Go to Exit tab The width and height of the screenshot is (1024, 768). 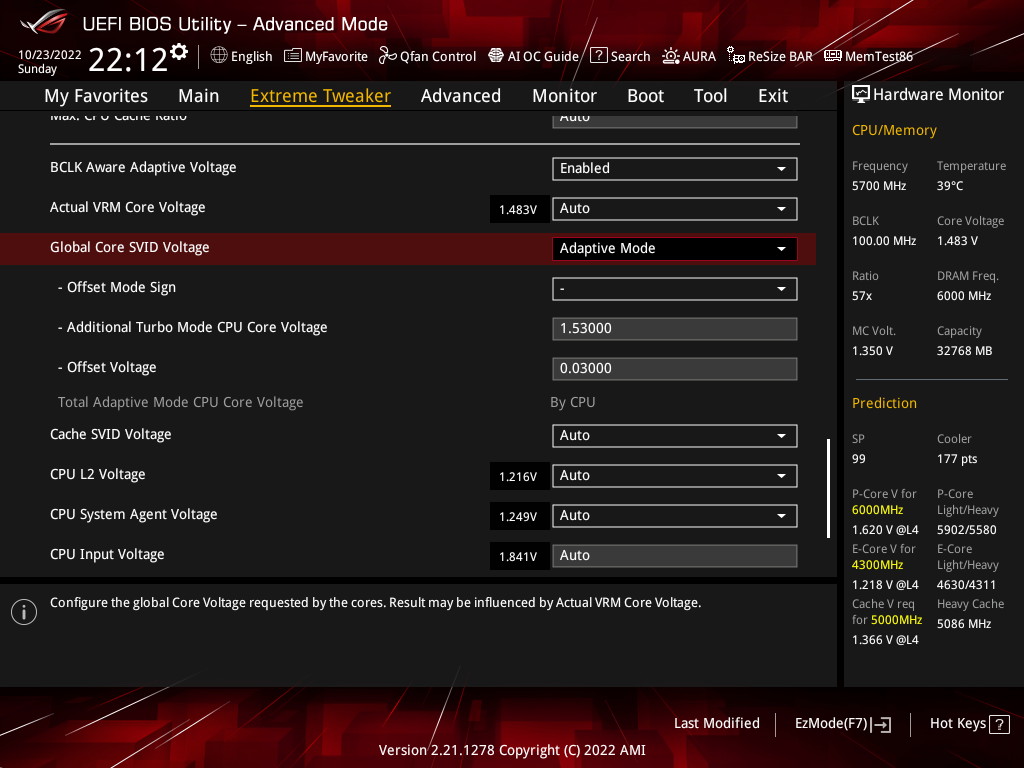coord(773,96)
